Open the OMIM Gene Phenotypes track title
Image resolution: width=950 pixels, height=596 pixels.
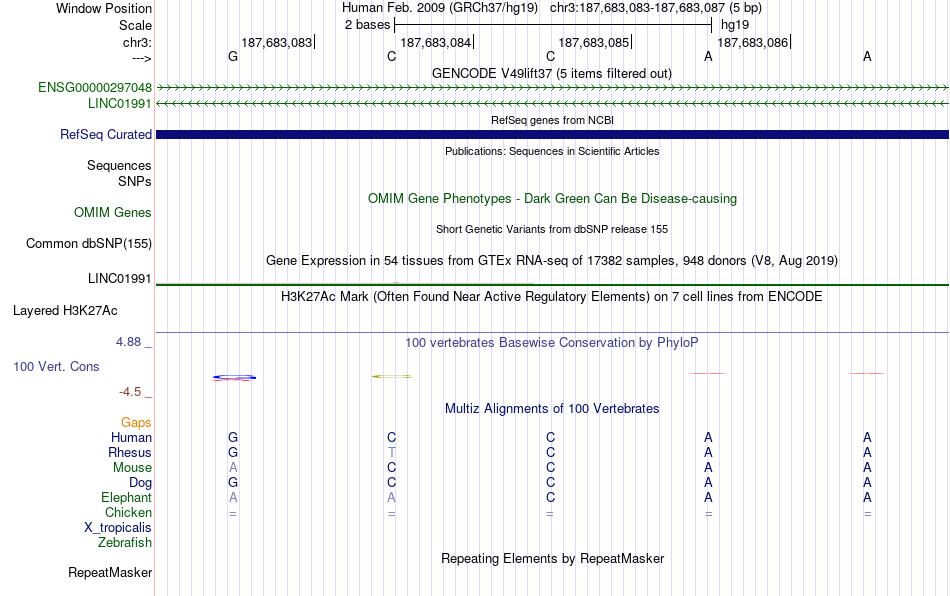552,199
